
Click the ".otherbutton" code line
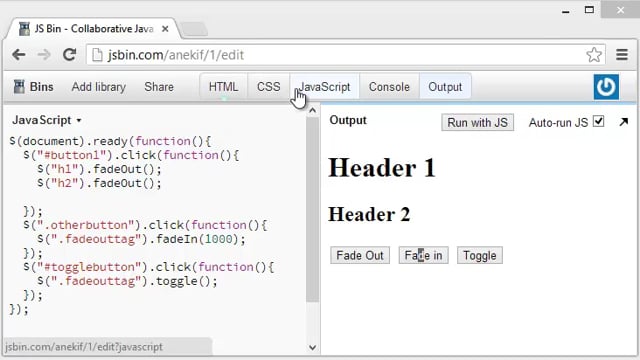point(145,225)
